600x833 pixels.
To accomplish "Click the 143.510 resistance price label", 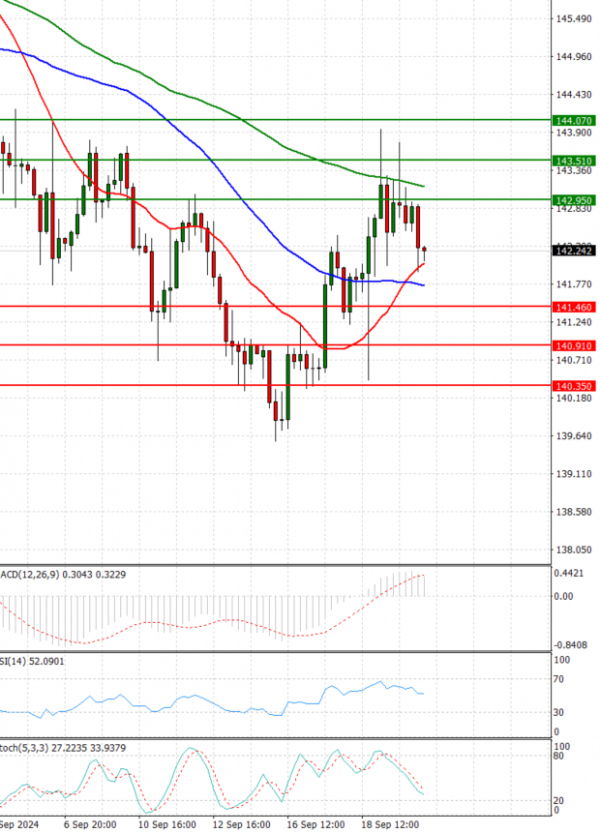I will (x=574, y=160).
